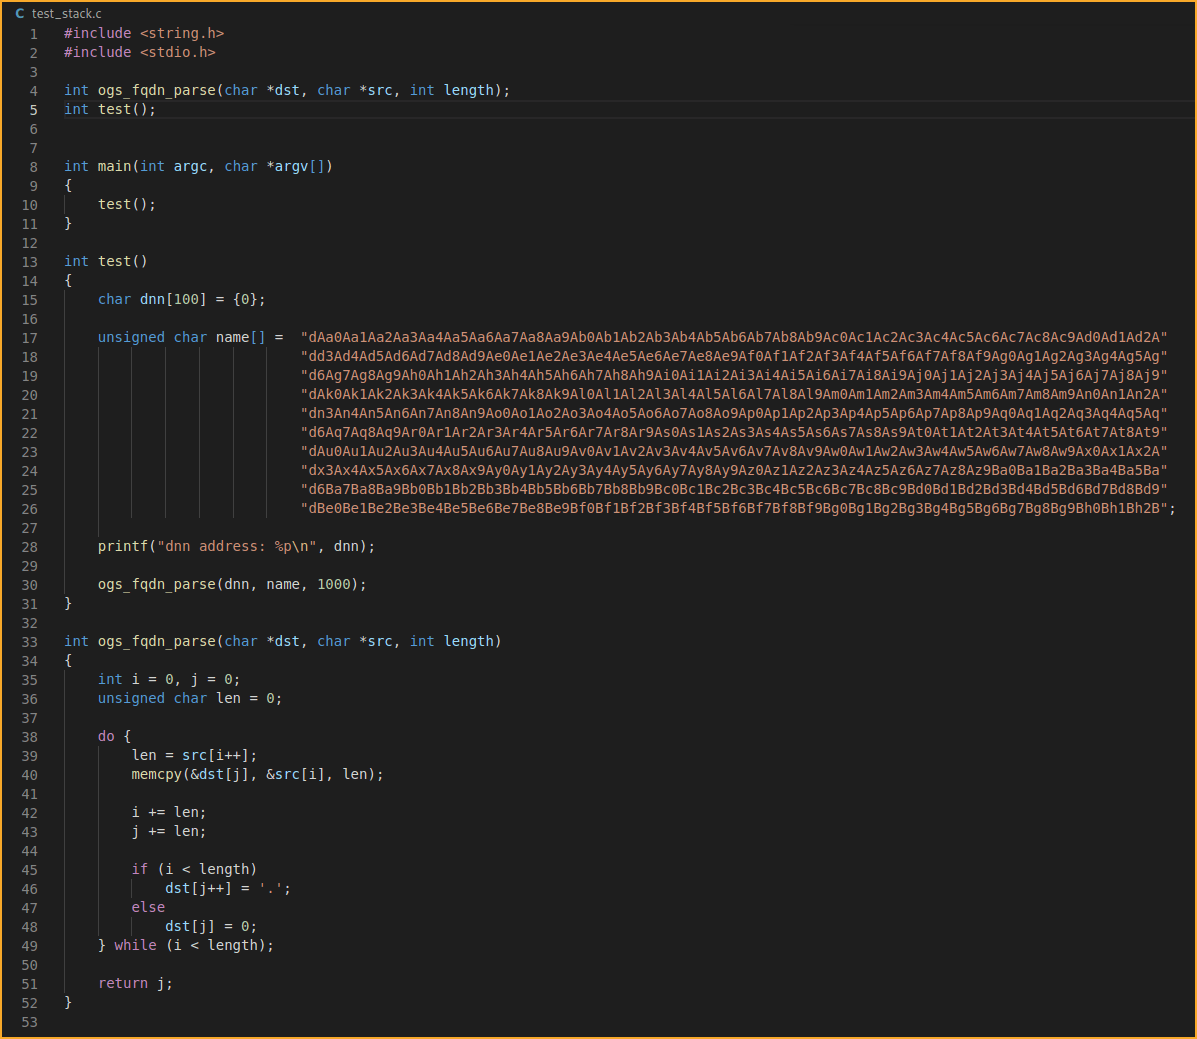Click the #include <string.h> directive

(x=144, y=34)
